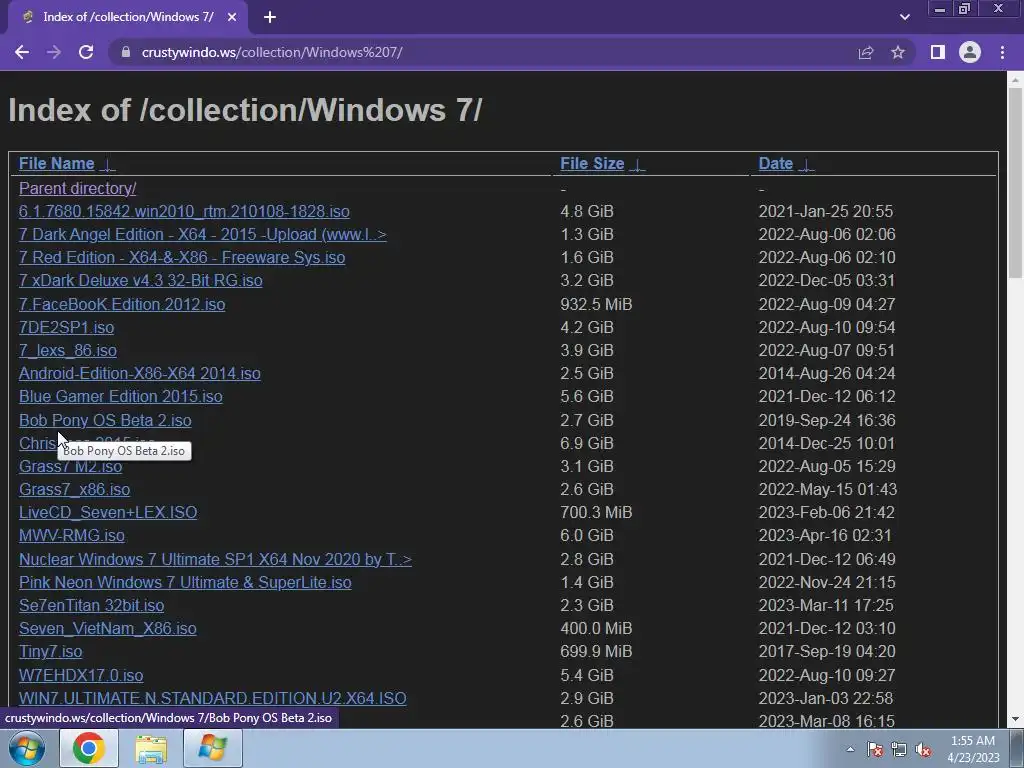The image size is (1024, 768).
Task: Open Nuclear Windows 7 Ultimate SP1 X64 link
Action: (x=216, y=559)
